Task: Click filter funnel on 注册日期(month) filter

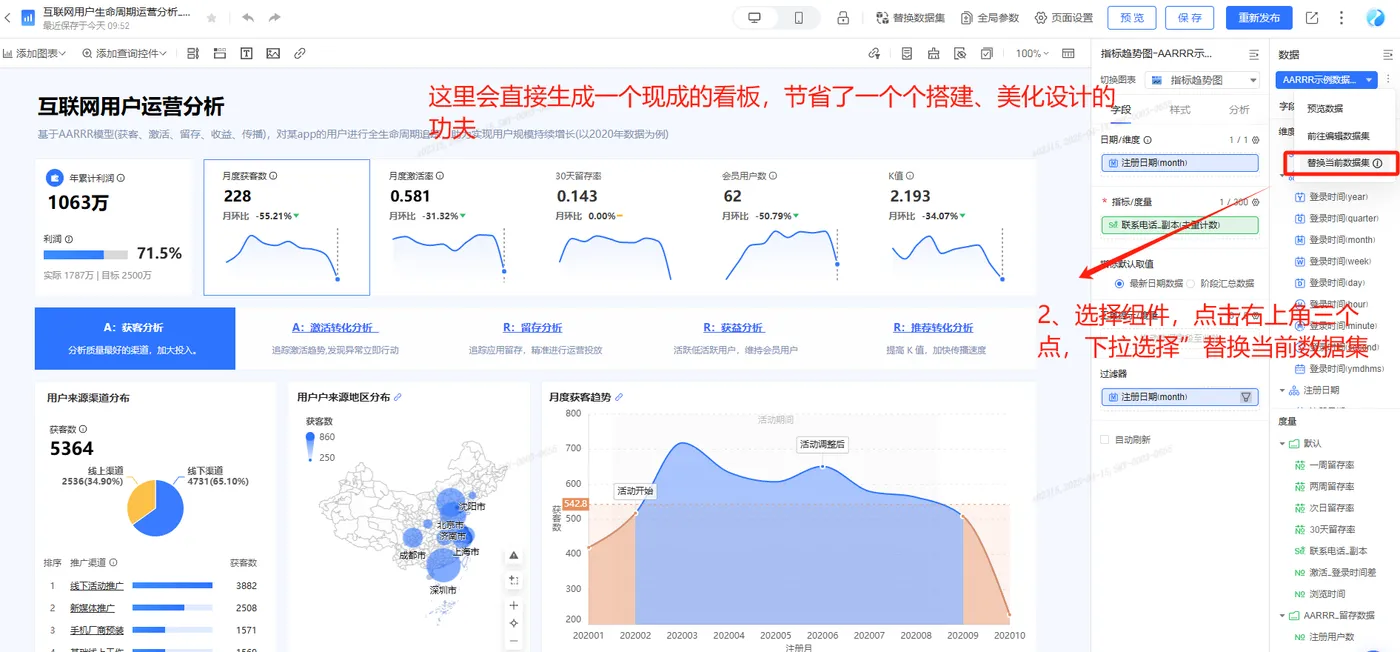Action: pyautogui.click(x=1246, y=397)
